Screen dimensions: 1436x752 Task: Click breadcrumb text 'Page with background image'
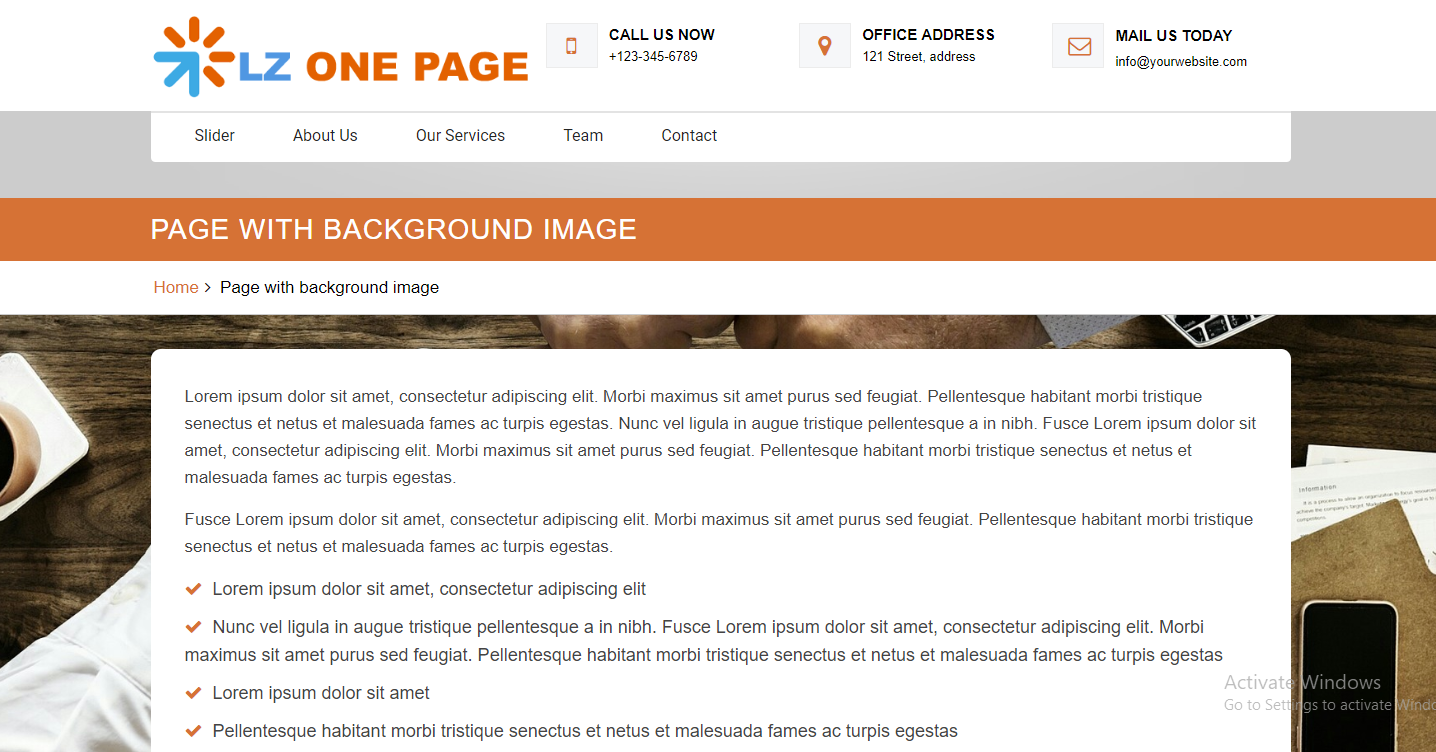coord(330,288)
